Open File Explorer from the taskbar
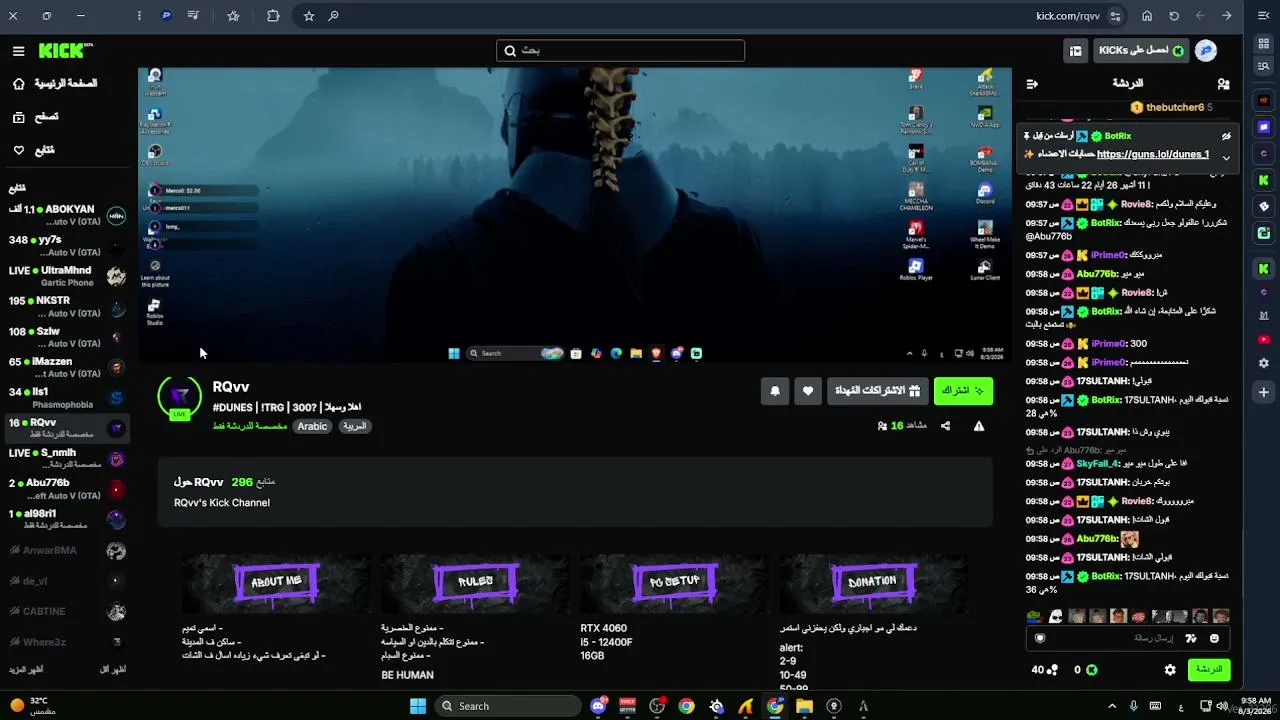 [804, 706]
